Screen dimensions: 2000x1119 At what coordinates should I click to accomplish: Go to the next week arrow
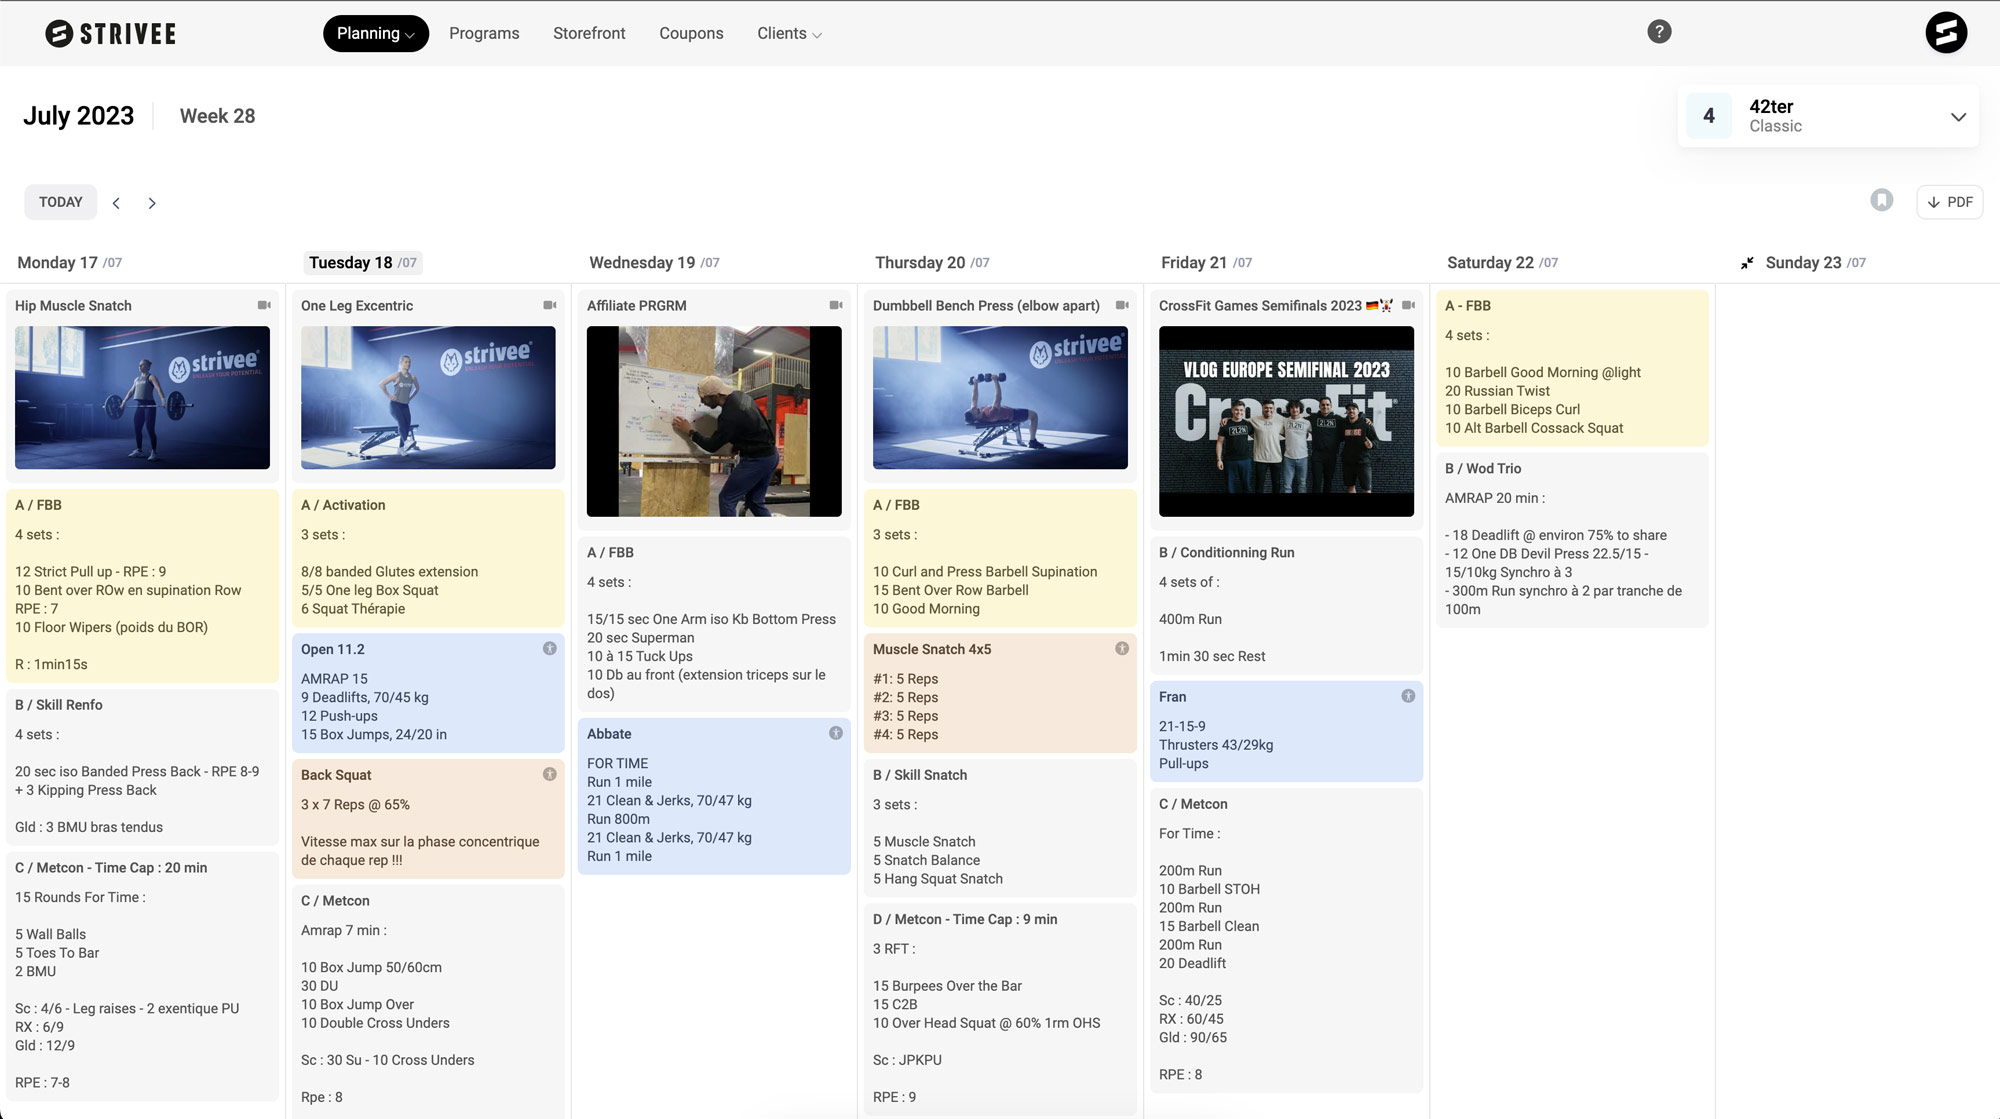[x=152, y=203]
